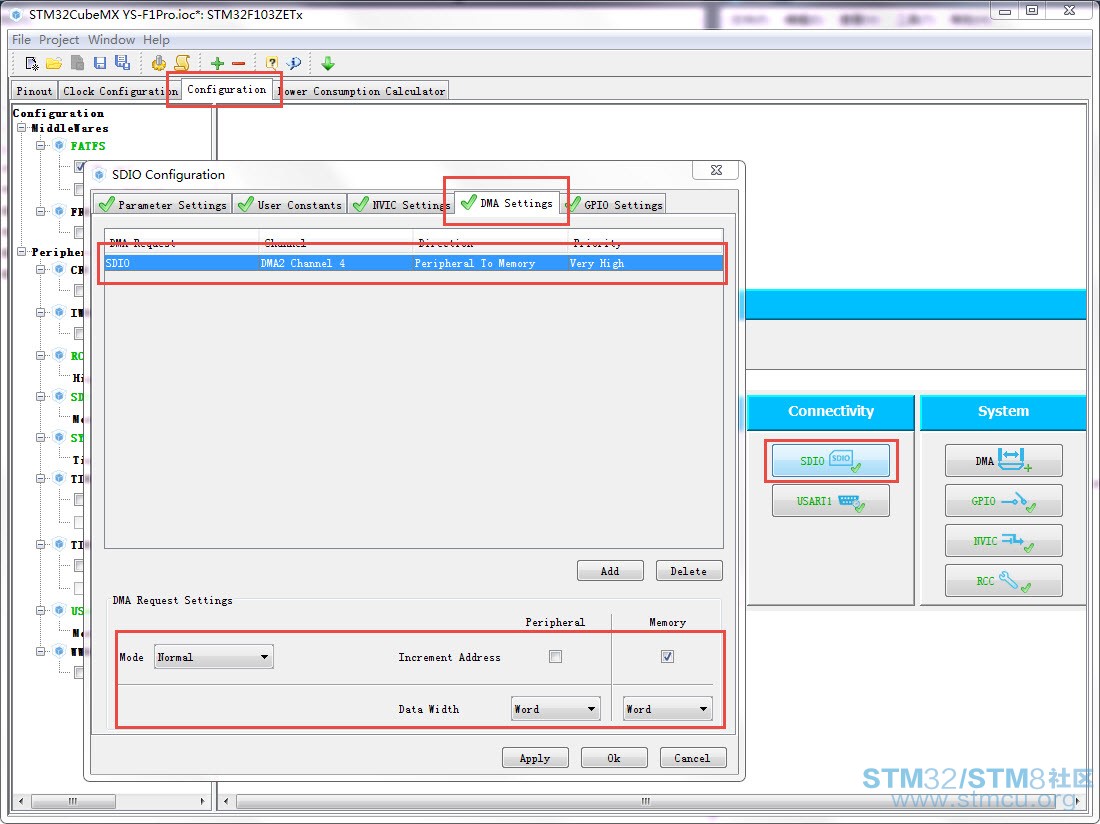
Task: Open the Window menu
Action: pos(111,40)
